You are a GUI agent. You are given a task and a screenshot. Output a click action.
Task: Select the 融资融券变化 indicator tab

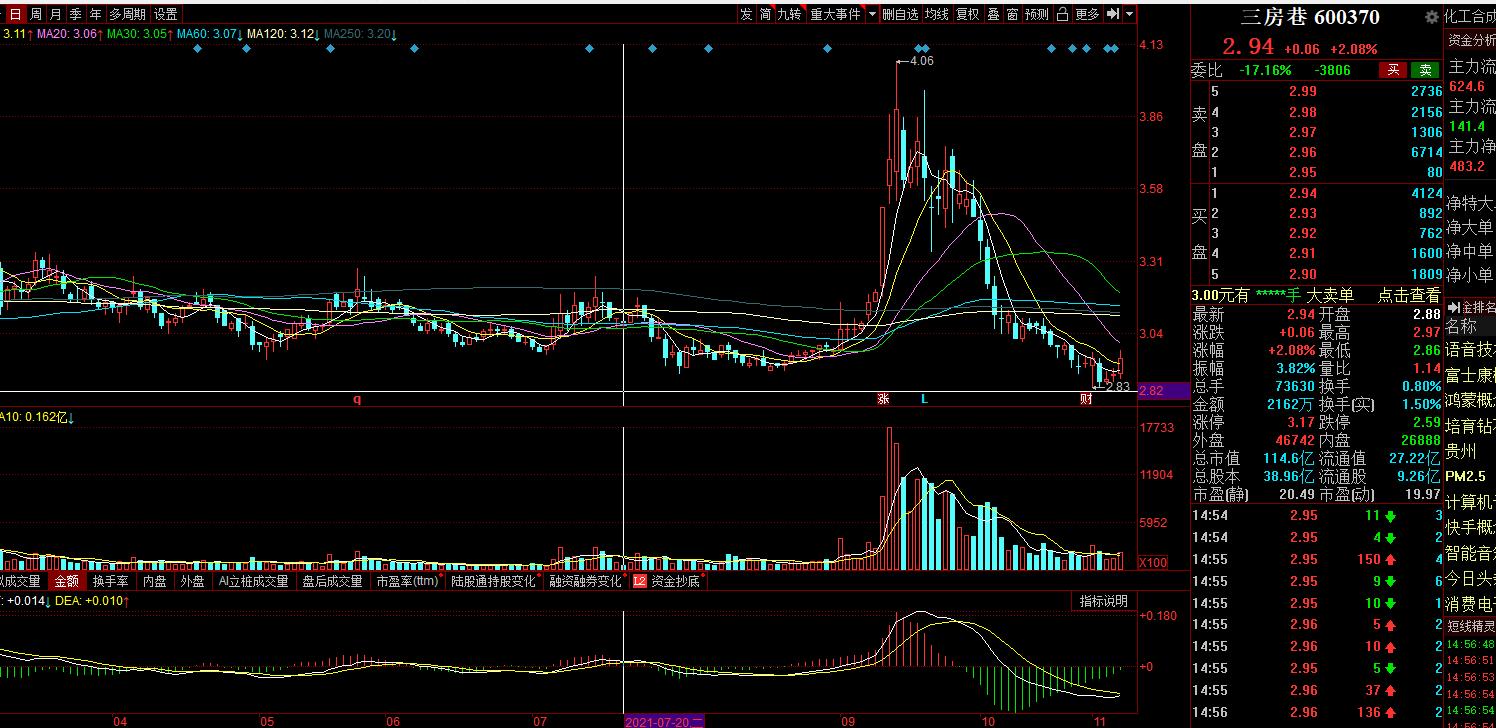pyautogui.click(x=585, y=581)
